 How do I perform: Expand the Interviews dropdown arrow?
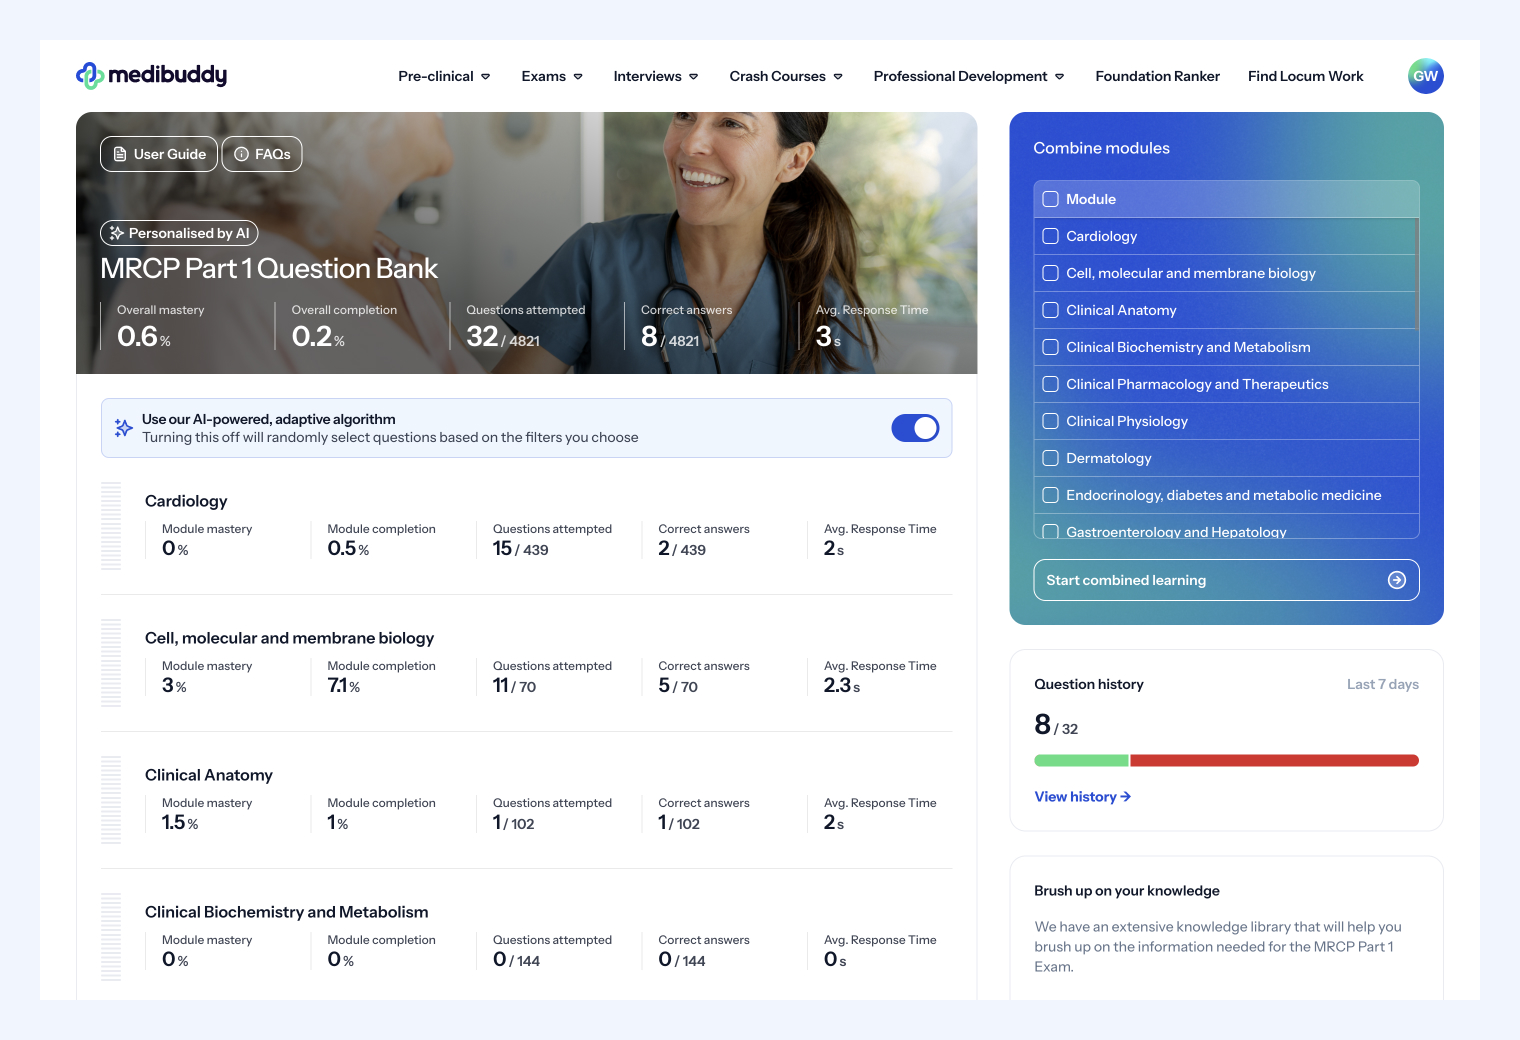coord(694,77)
